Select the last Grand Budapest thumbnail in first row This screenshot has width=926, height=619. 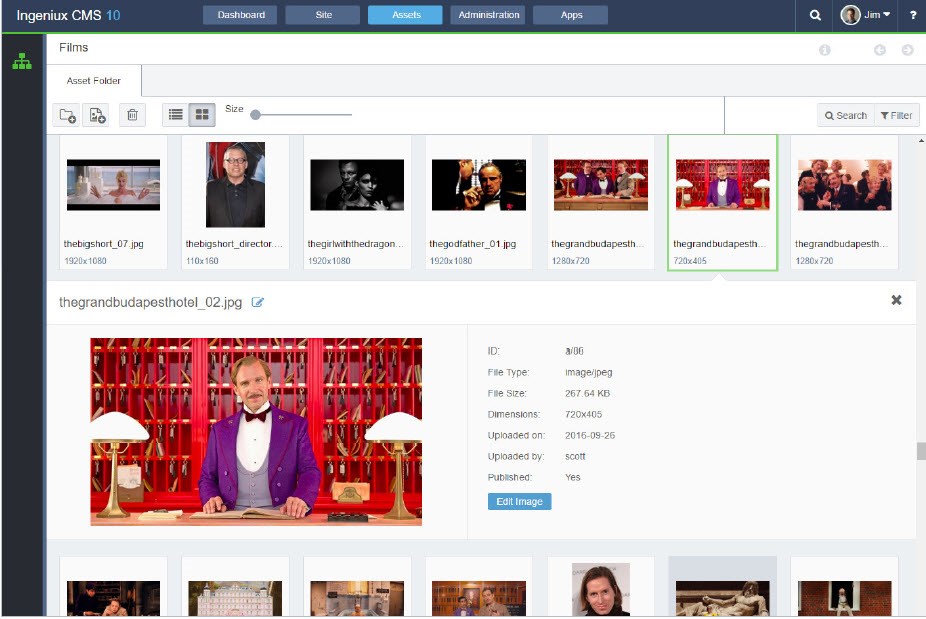click(845, 185)
